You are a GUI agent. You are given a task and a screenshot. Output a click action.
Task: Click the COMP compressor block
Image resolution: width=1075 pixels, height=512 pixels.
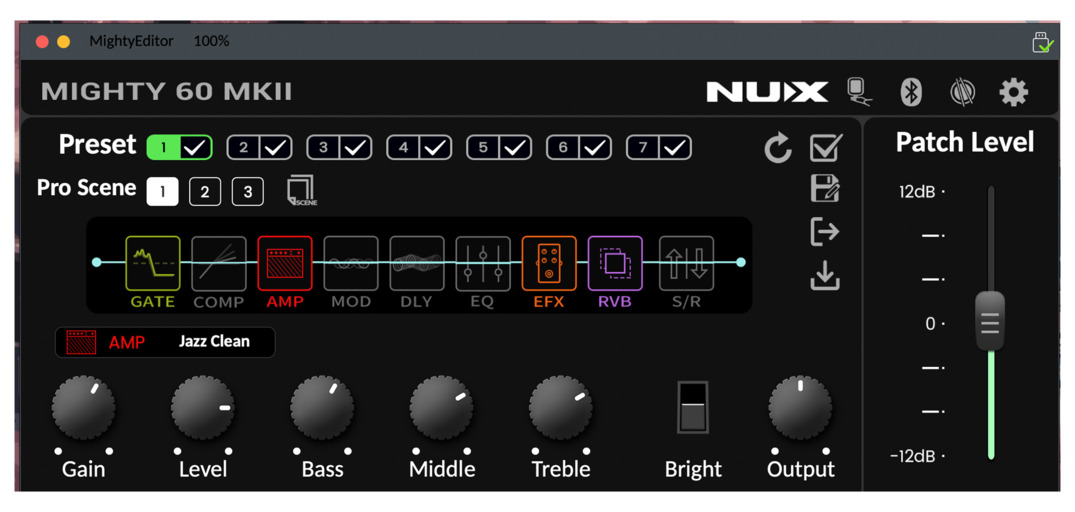218,264
